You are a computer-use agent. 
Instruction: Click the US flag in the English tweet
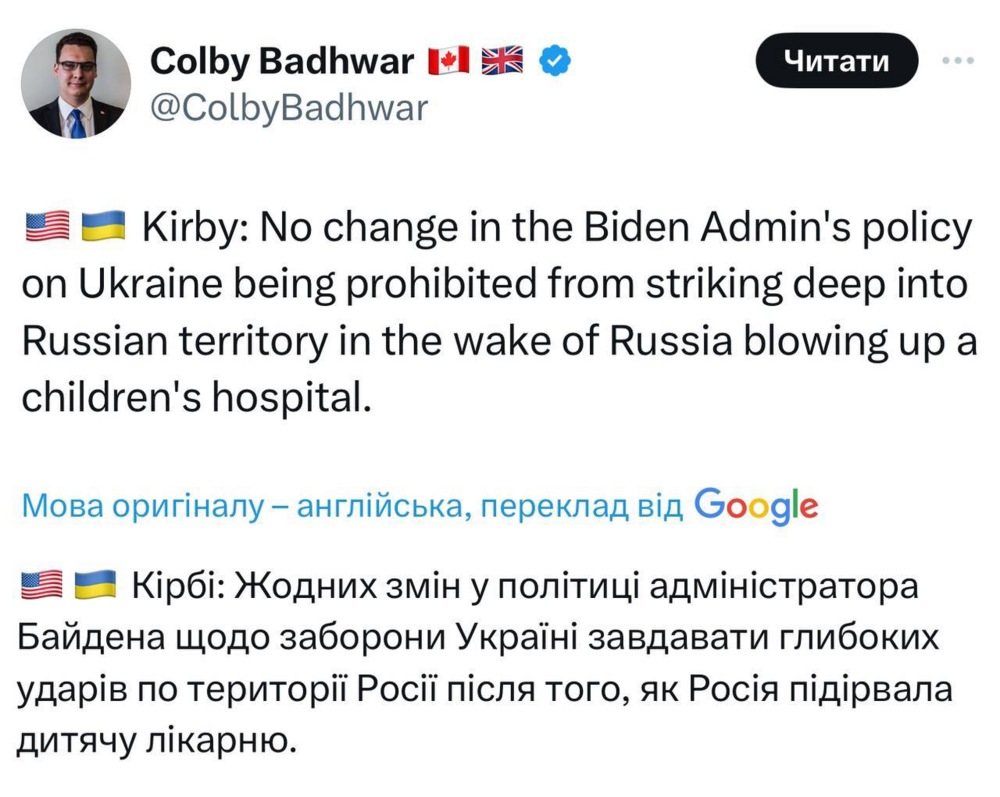click(46, 230)
